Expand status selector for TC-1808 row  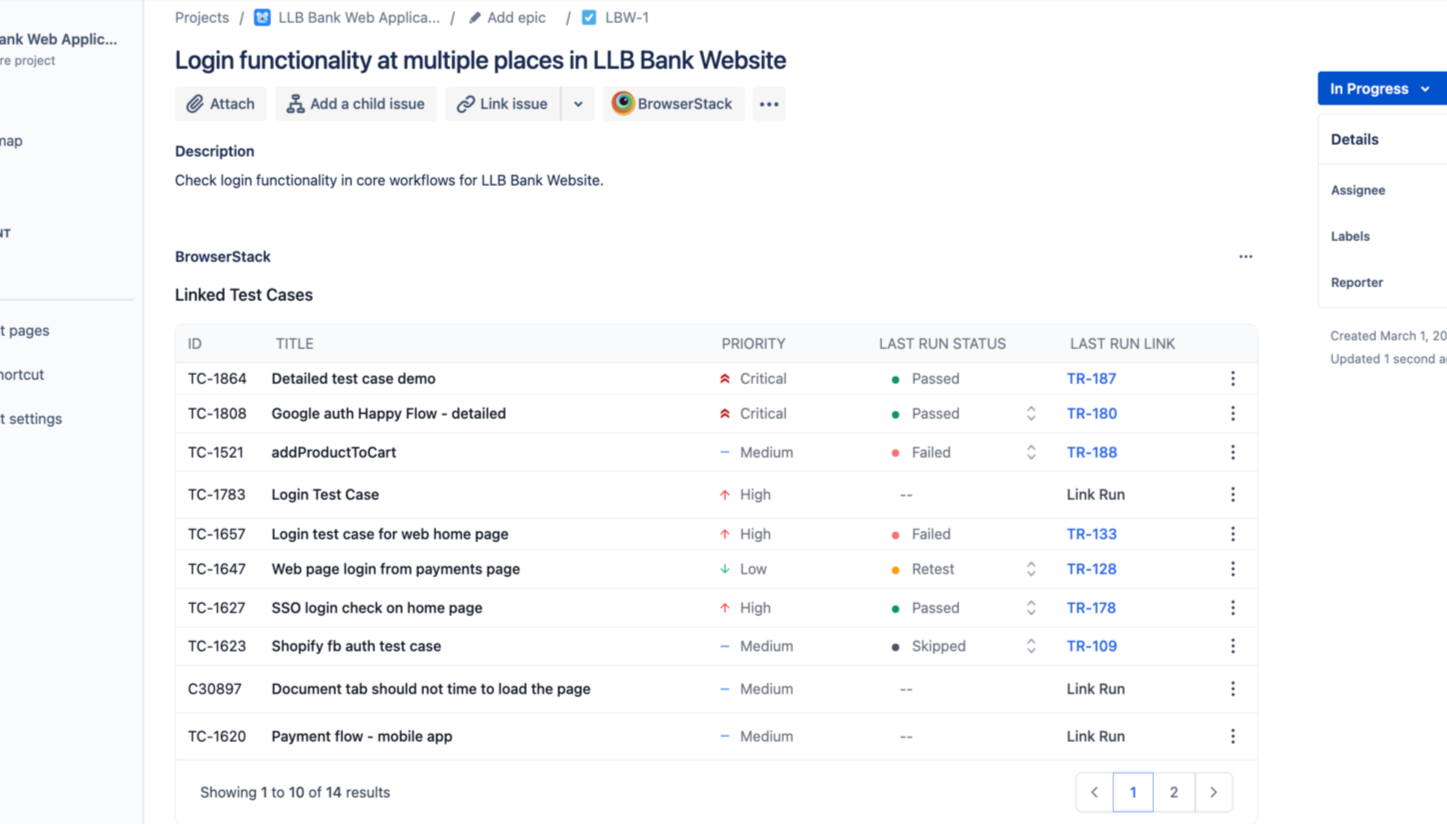pos(1030,414)
